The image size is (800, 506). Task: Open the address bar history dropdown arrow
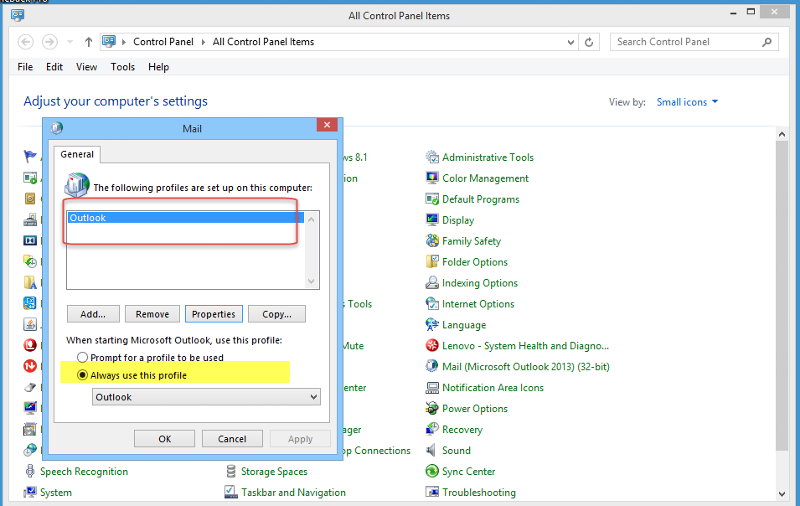(571, 42)
